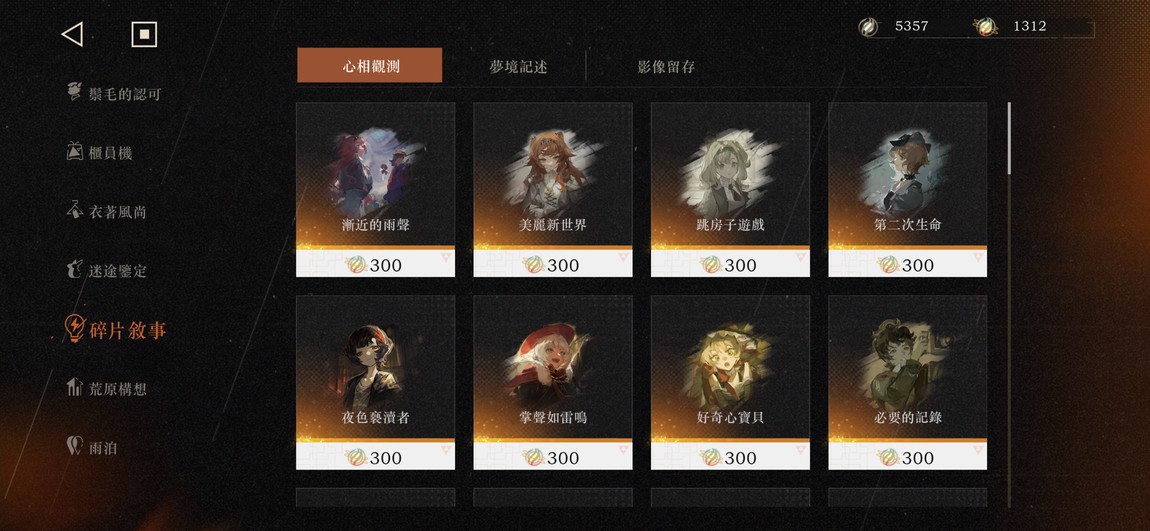This screenshot has height=531, width=1150.
Task: Open 迷途鑒定 sidebar section
Action: 107,270
